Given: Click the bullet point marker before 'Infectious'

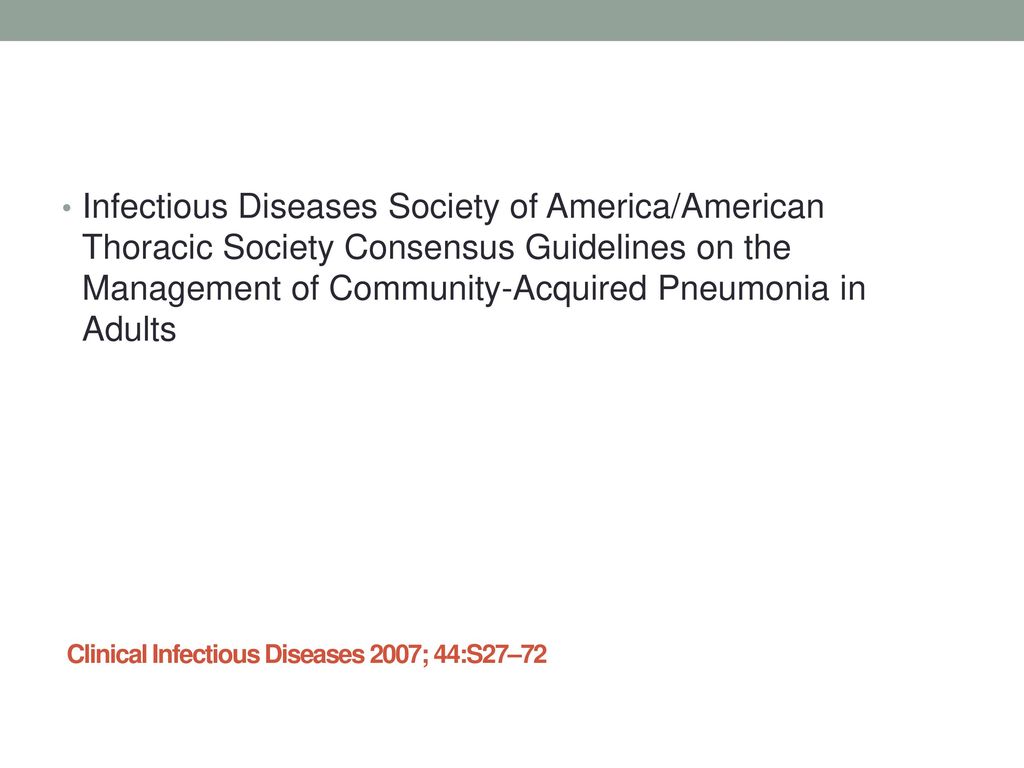Looking at the screenshot, I should click(x=66, y=209).
